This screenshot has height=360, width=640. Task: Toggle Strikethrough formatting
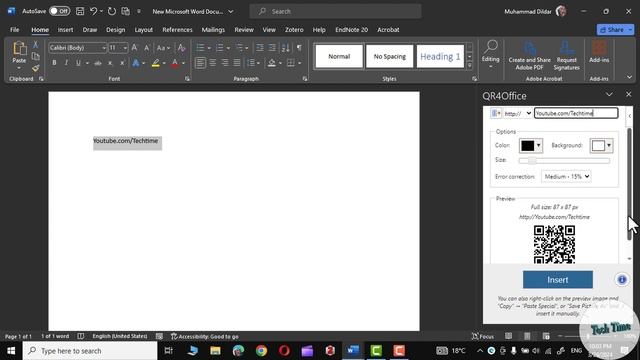pyautogui.click(x=98, y=63)
